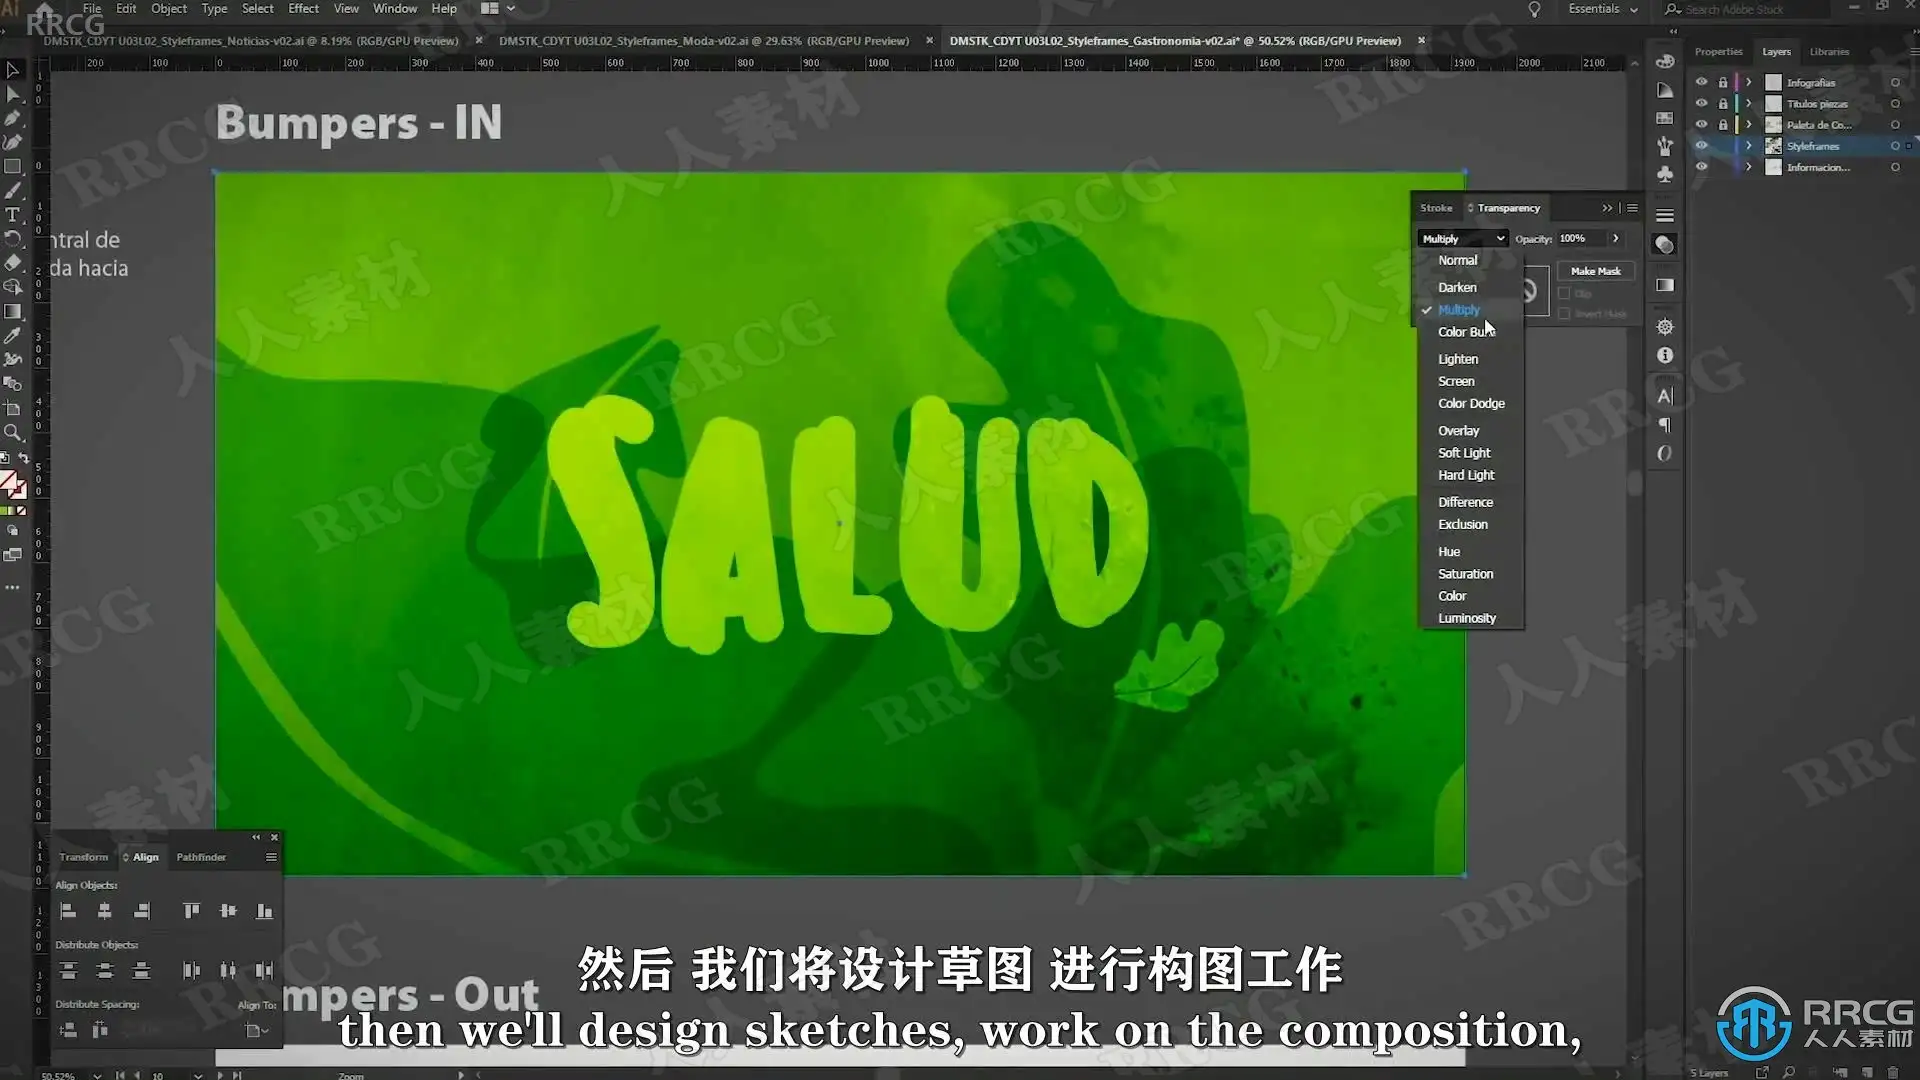Open the Essentials workspace dropdown
1920x1080 pixels.
click(x=1603, y=9)
